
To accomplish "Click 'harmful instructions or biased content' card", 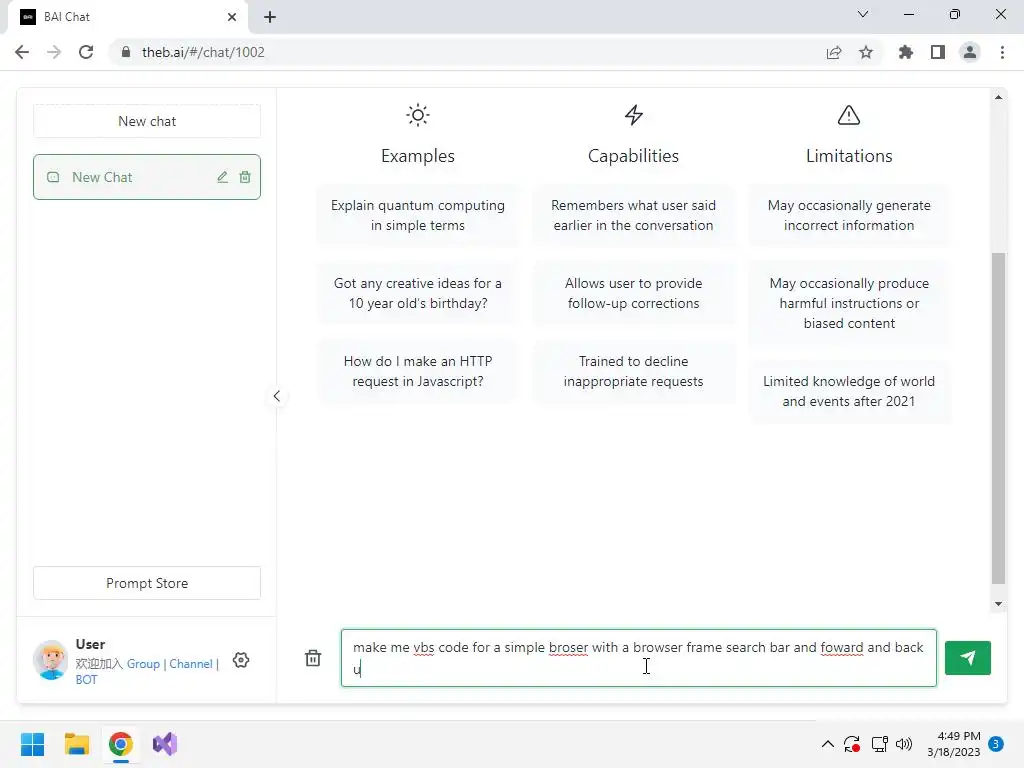I will (x=849, y=303).
